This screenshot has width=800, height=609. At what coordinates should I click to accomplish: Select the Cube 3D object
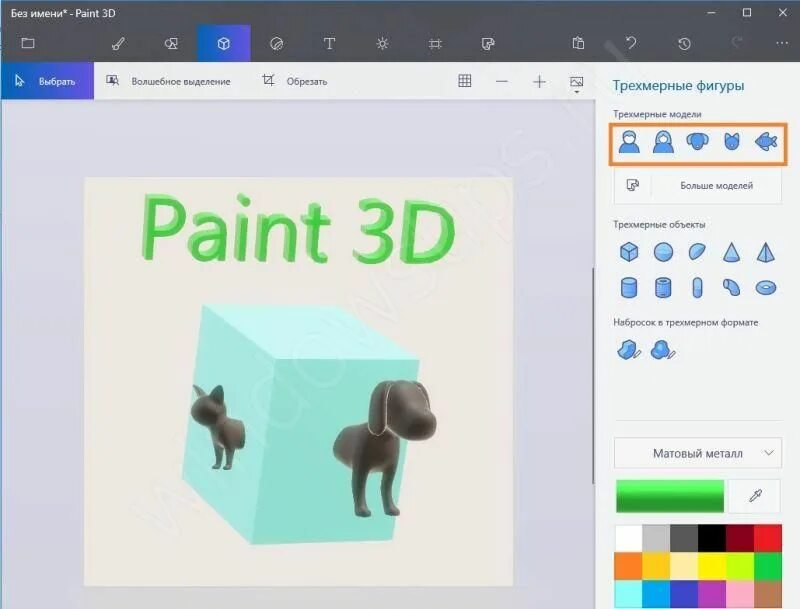[x=629, y=252]
